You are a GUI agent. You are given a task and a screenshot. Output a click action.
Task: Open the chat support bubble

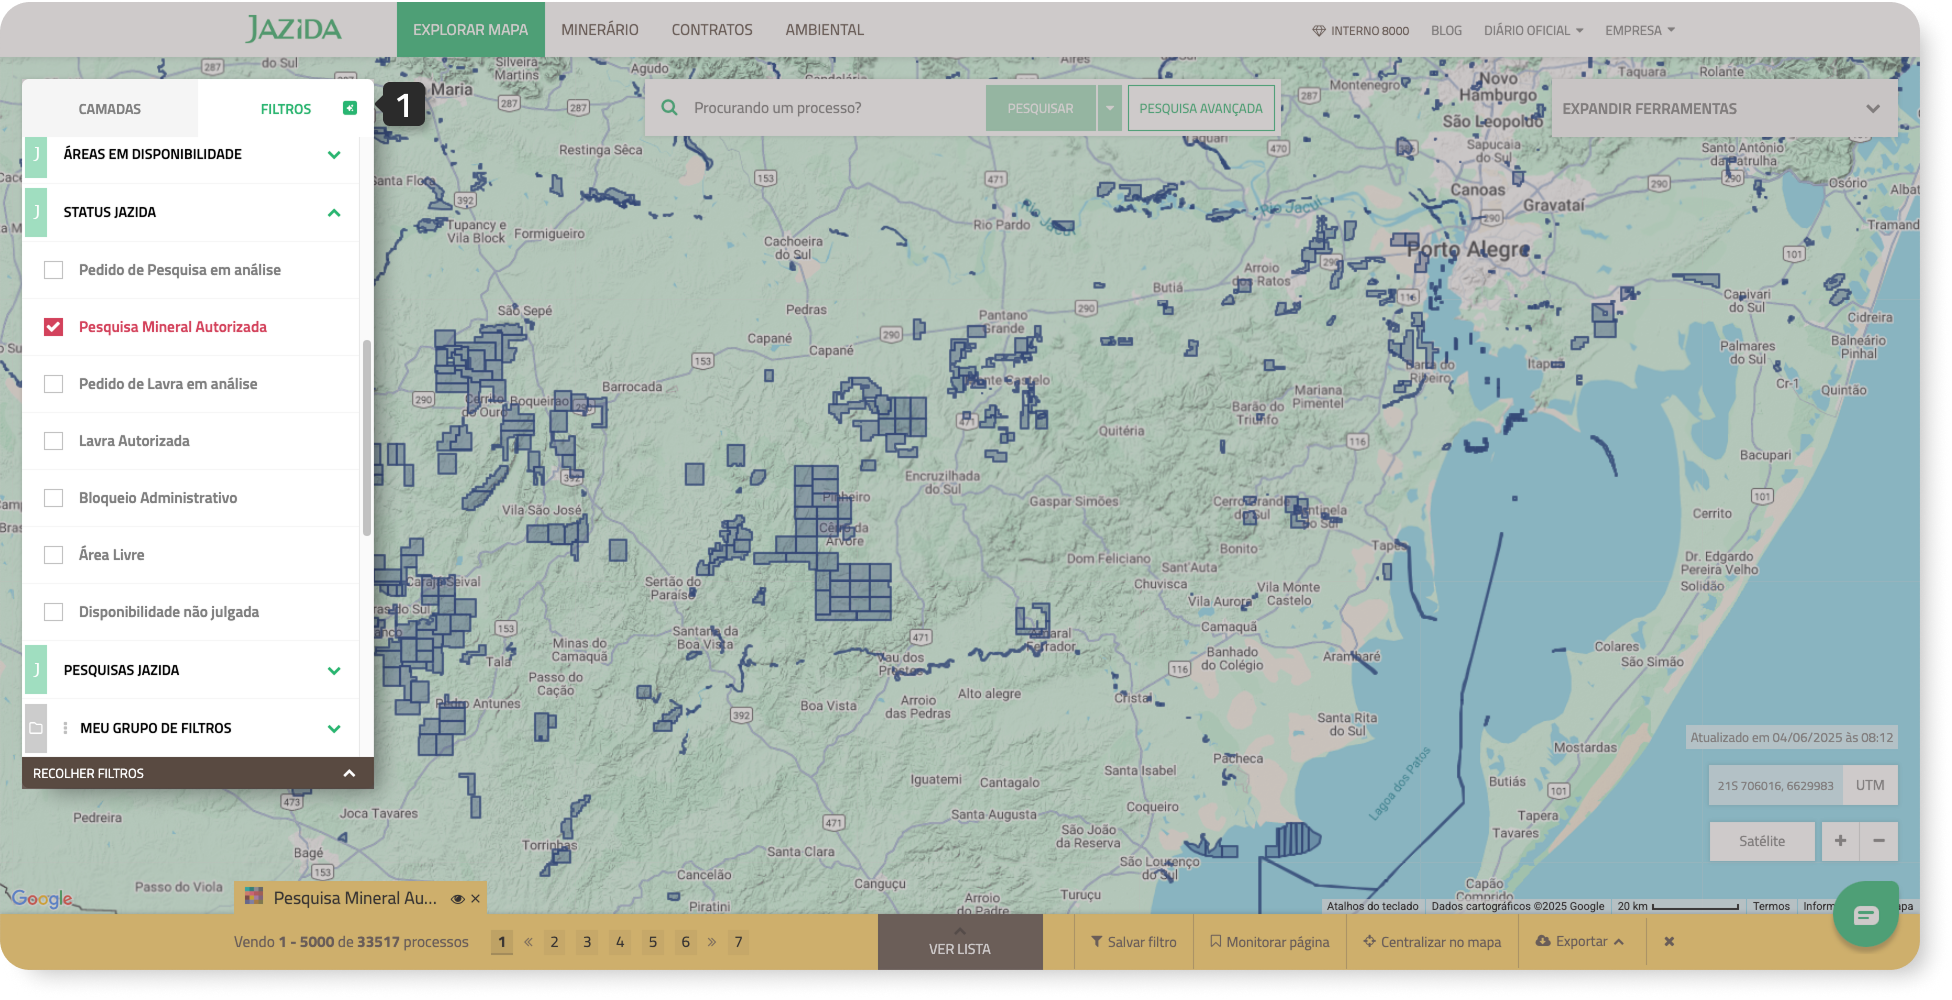click(1866, 914)
